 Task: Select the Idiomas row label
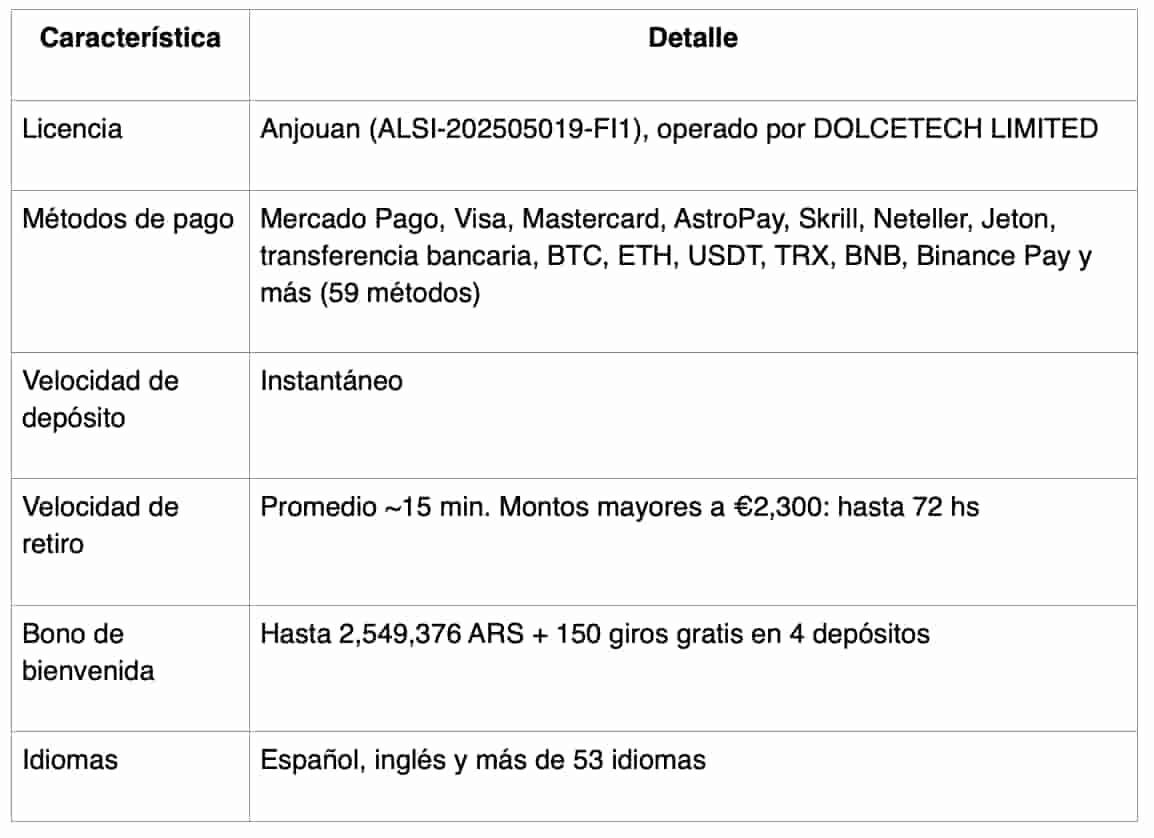(x=70, y=760)
